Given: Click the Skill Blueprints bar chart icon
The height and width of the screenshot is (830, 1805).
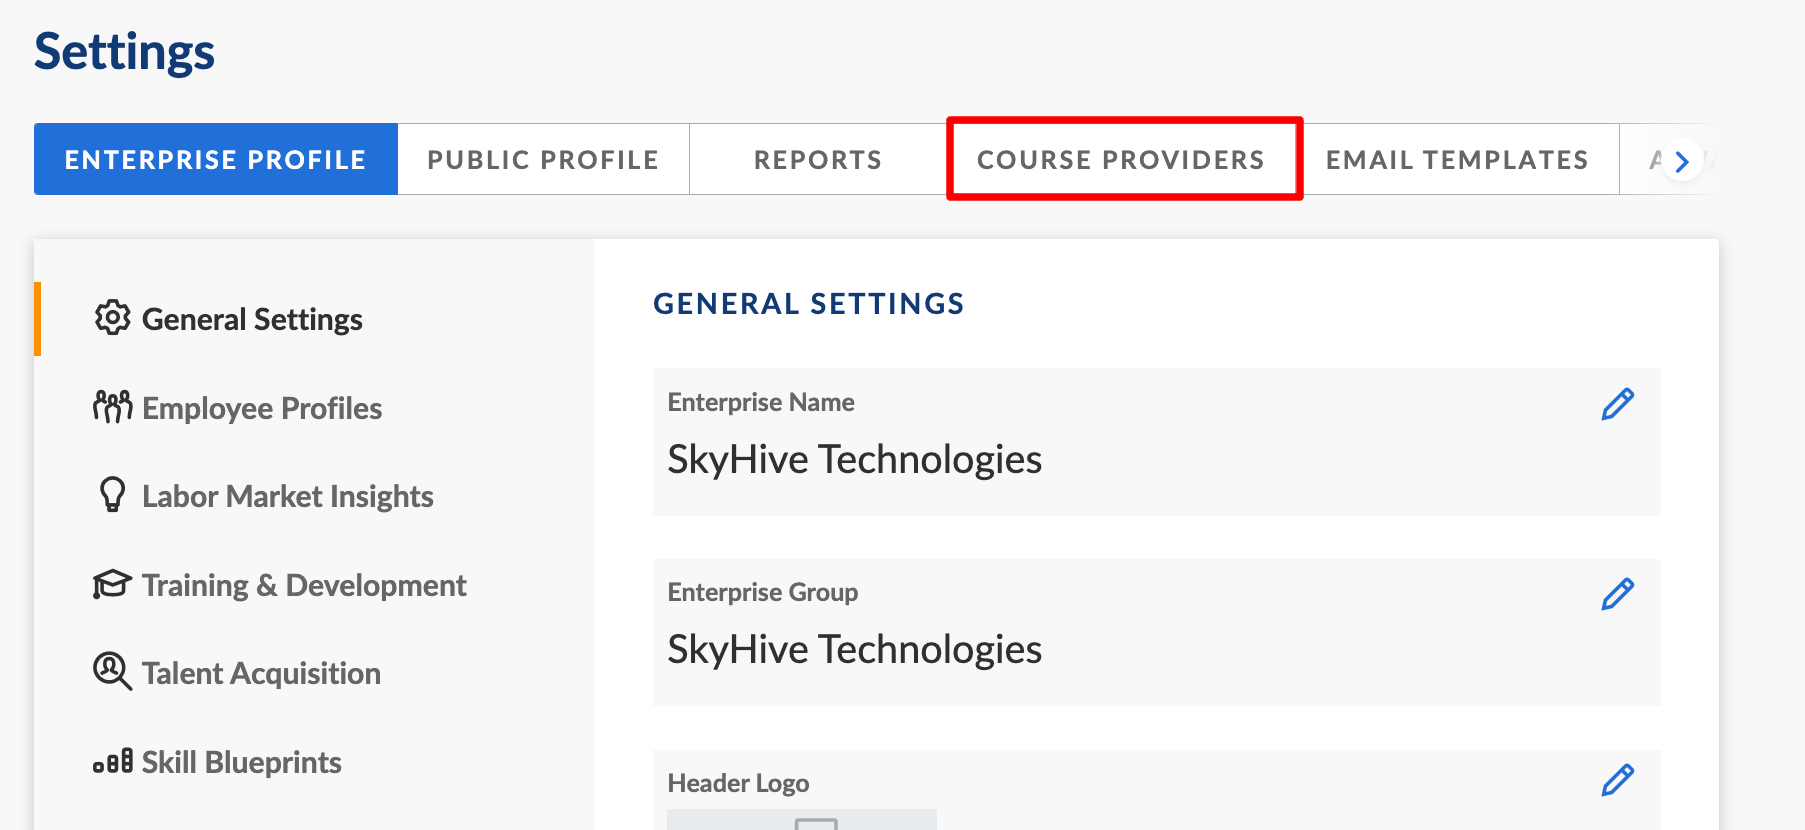Looking at the screenshot, I should click(112, 762).
